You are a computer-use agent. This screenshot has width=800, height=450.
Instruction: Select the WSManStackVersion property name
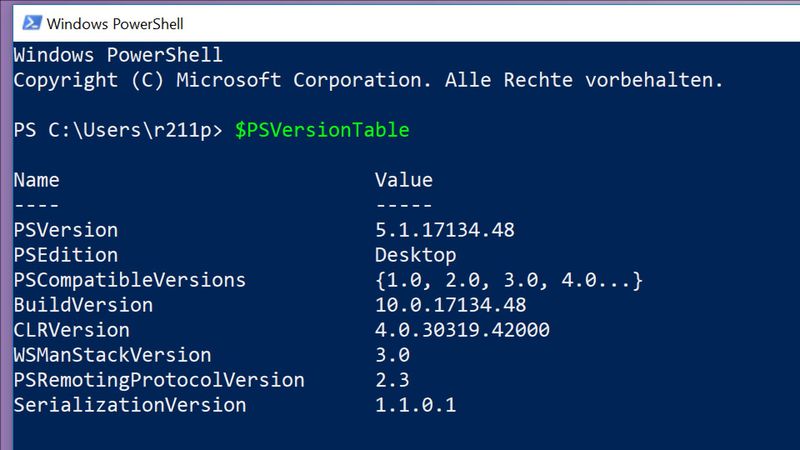point(112,355)
